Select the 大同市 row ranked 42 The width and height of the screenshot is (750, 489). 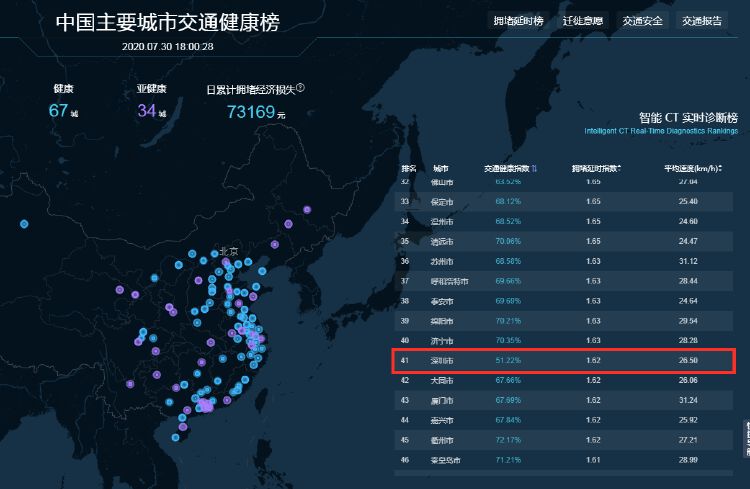[x=565, y=381]
